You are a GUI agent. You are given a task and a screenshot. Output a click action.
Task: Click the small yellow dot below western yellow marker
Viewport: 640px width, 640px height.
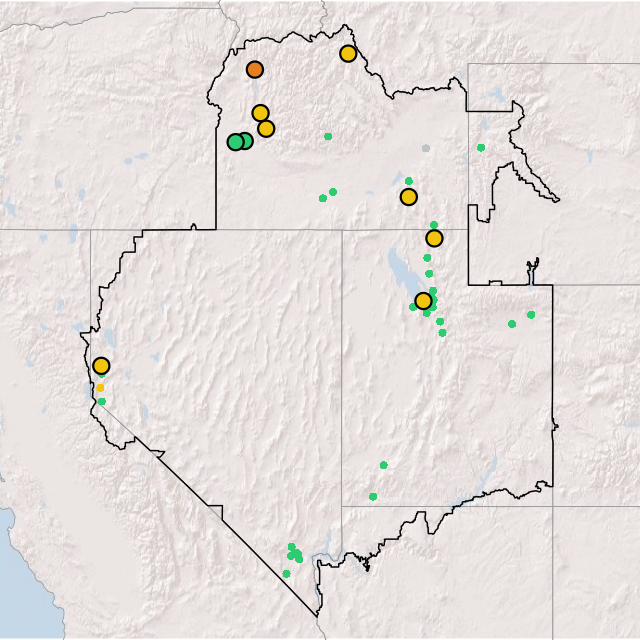[x=100, y=387]
